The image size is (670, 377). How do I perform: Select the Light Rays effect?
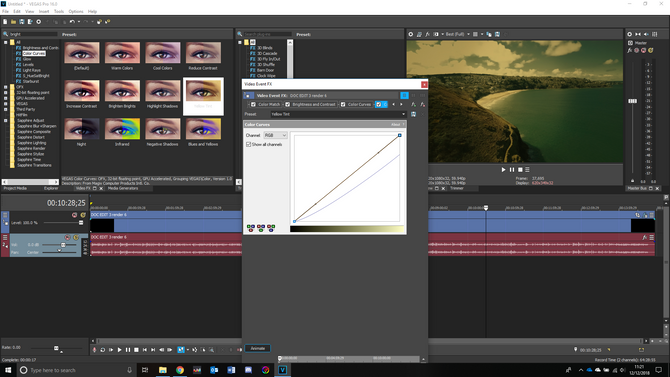coord(32,70)
